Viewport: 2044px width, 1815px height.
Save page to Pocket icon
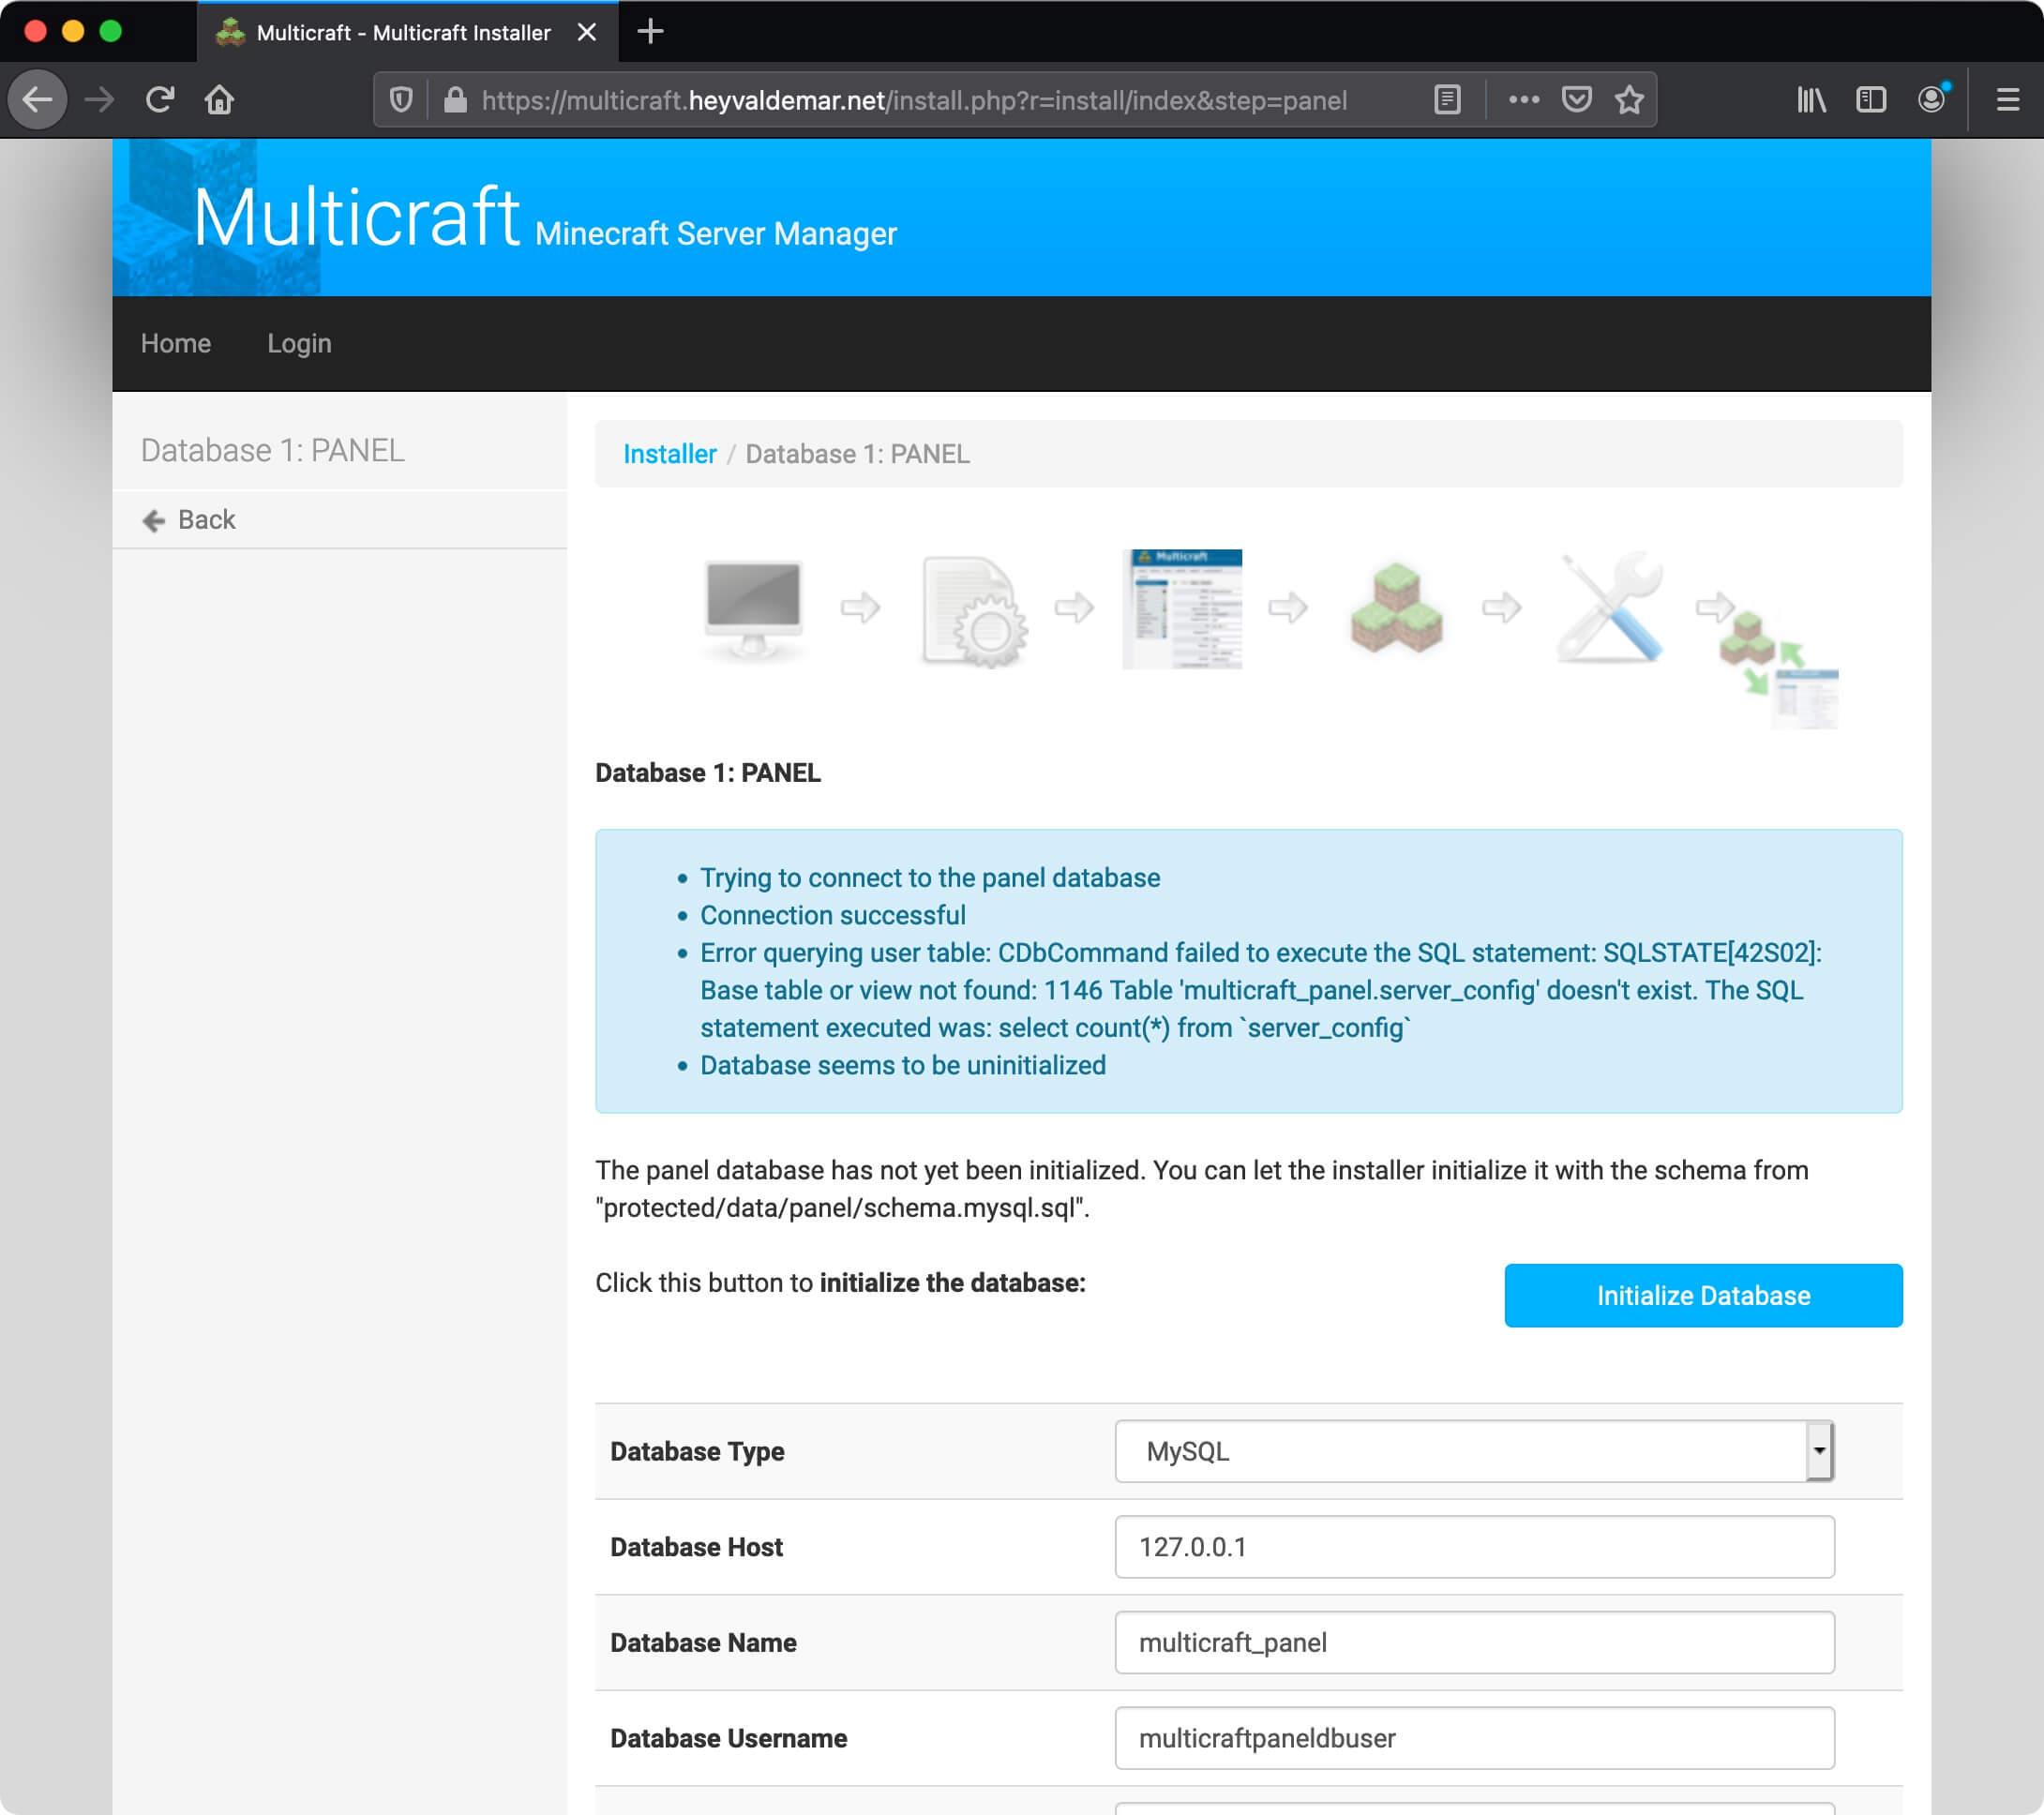(x=1577, y=100)
